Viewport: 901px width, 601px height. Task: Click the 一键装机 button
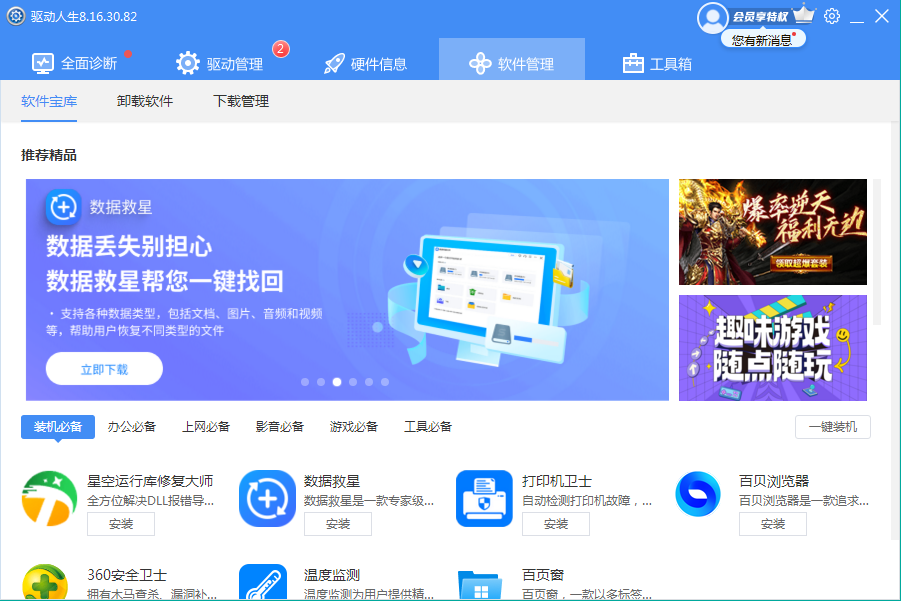(x=832, y=427)
